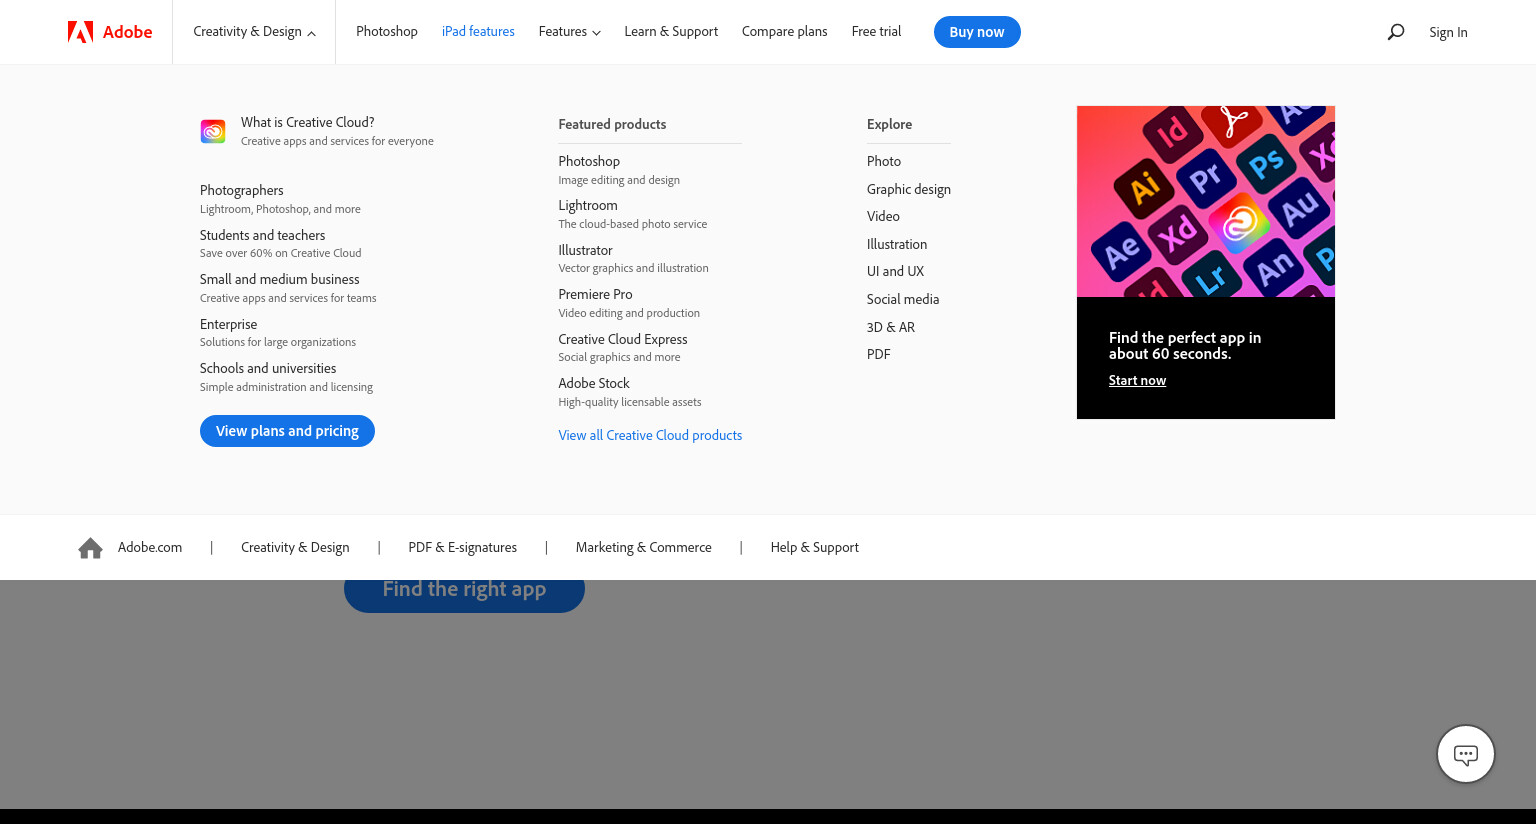The image size is (1536, 824).
Task: Explore the Video category
Action: tap(883, 216)
